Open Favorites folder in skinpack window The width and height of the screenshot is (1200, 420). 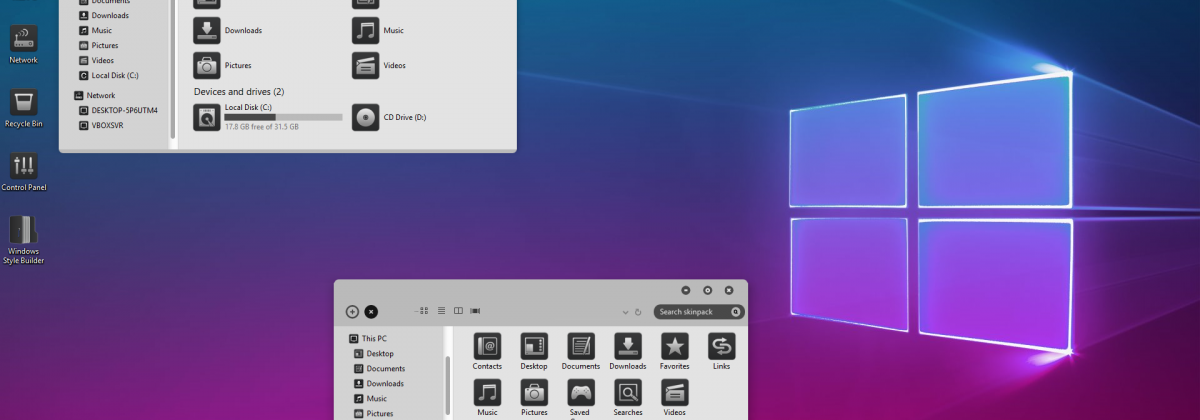675,352
